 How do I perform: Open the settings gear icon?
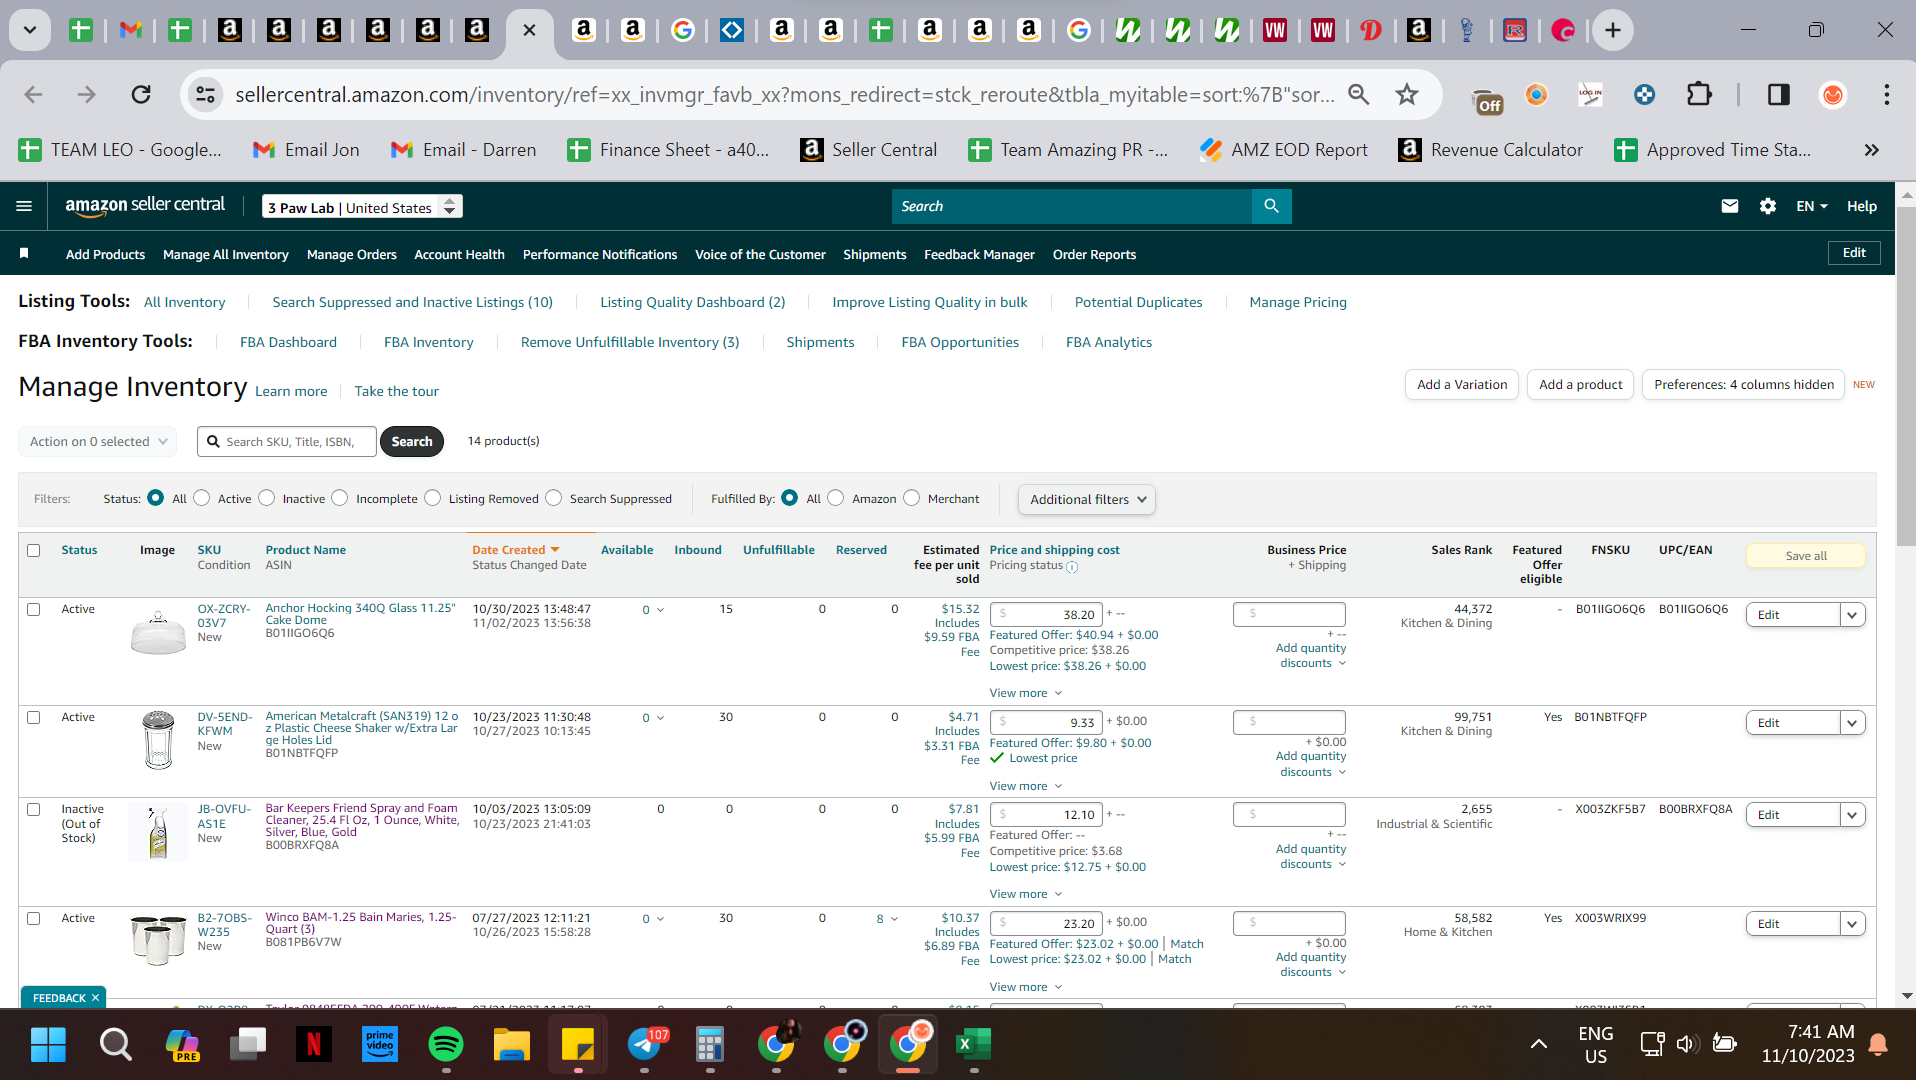(1768, 206)
